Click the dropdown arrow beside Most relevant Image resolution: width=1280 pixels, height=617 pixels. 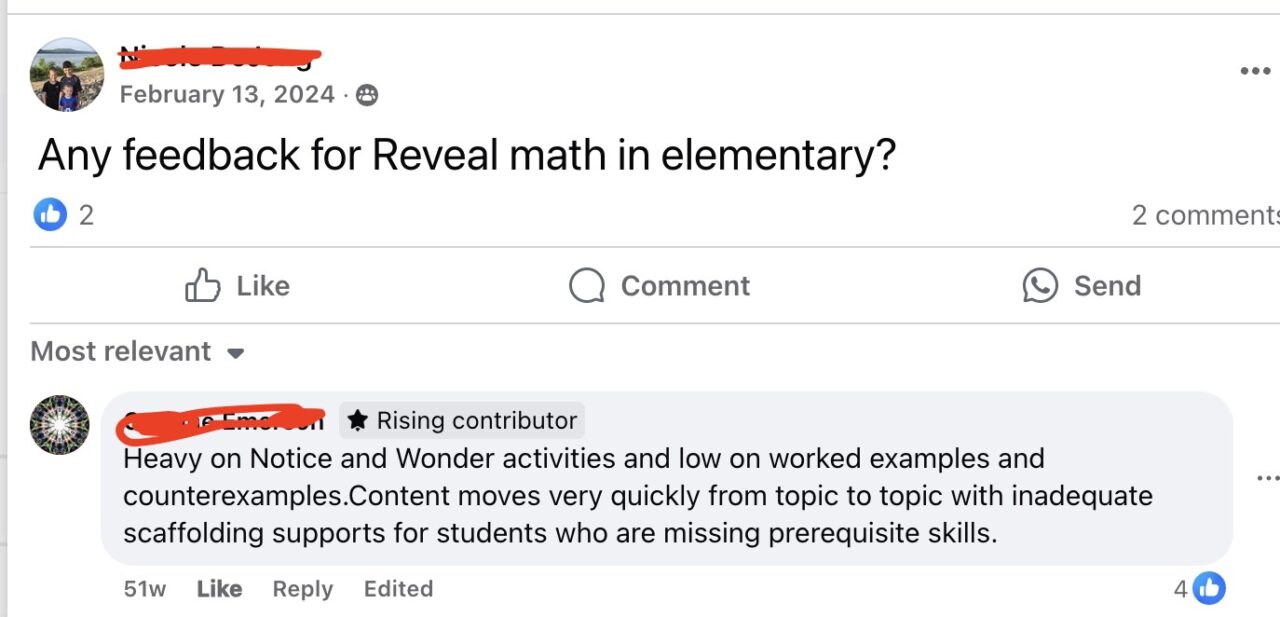coord(236,353)
